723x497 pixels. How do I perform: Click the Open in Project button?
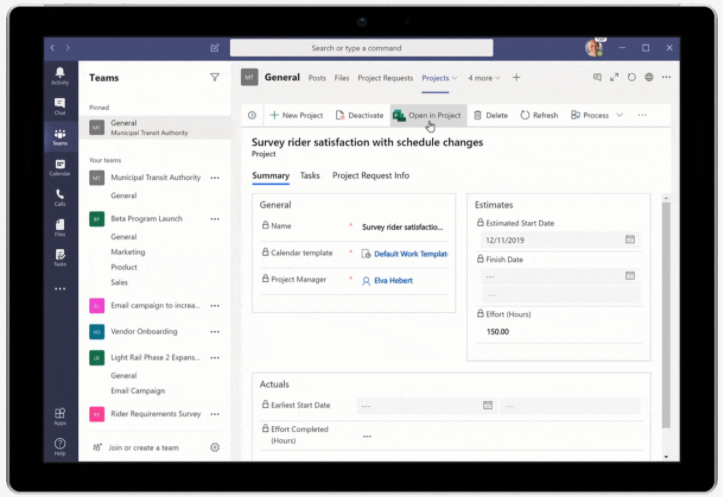click(427, 115)
